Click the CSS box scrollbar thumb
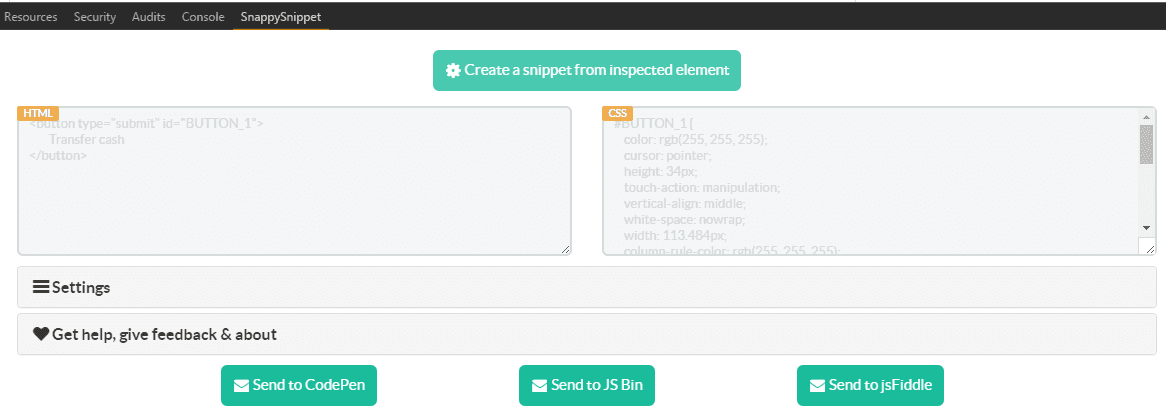This screenshot has height=413, width=1166. tap(1147, 144)
